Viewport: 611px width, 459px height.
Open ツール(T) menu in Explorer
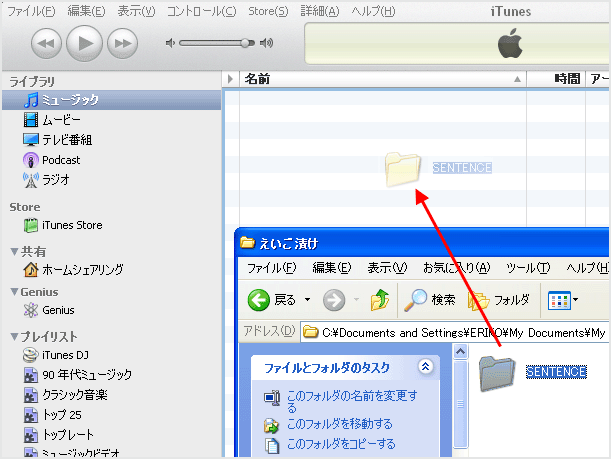pyautogui.click(x=528, y=268)
